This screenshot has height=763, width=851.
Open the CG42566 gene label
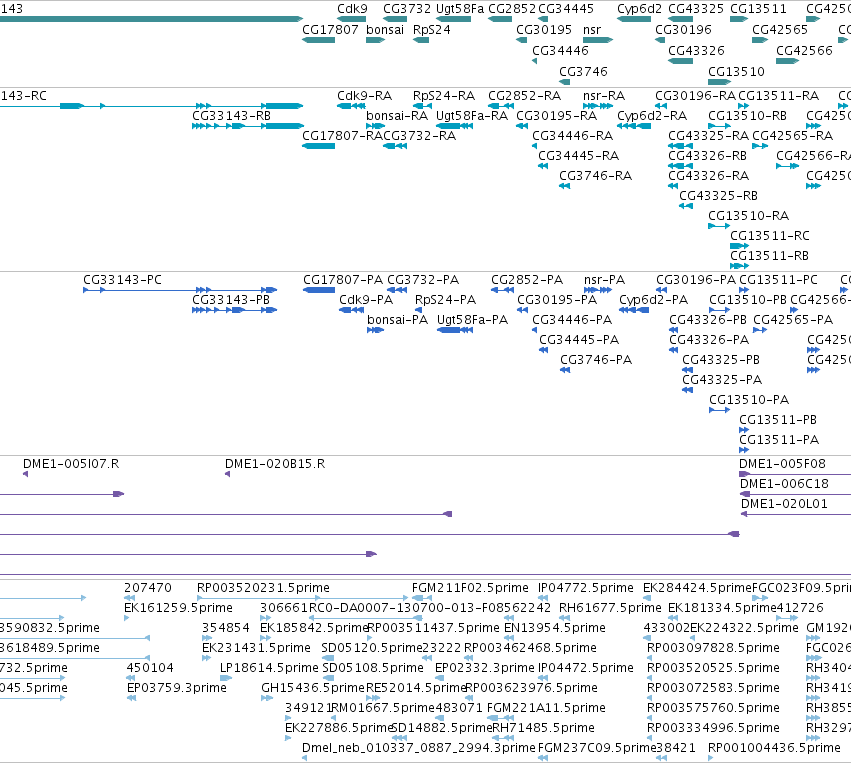click(804, 50)
